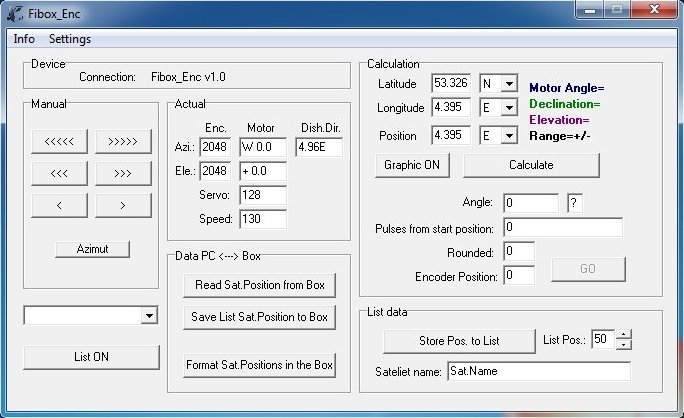Click Store Pos. to List button

(459, 341)
